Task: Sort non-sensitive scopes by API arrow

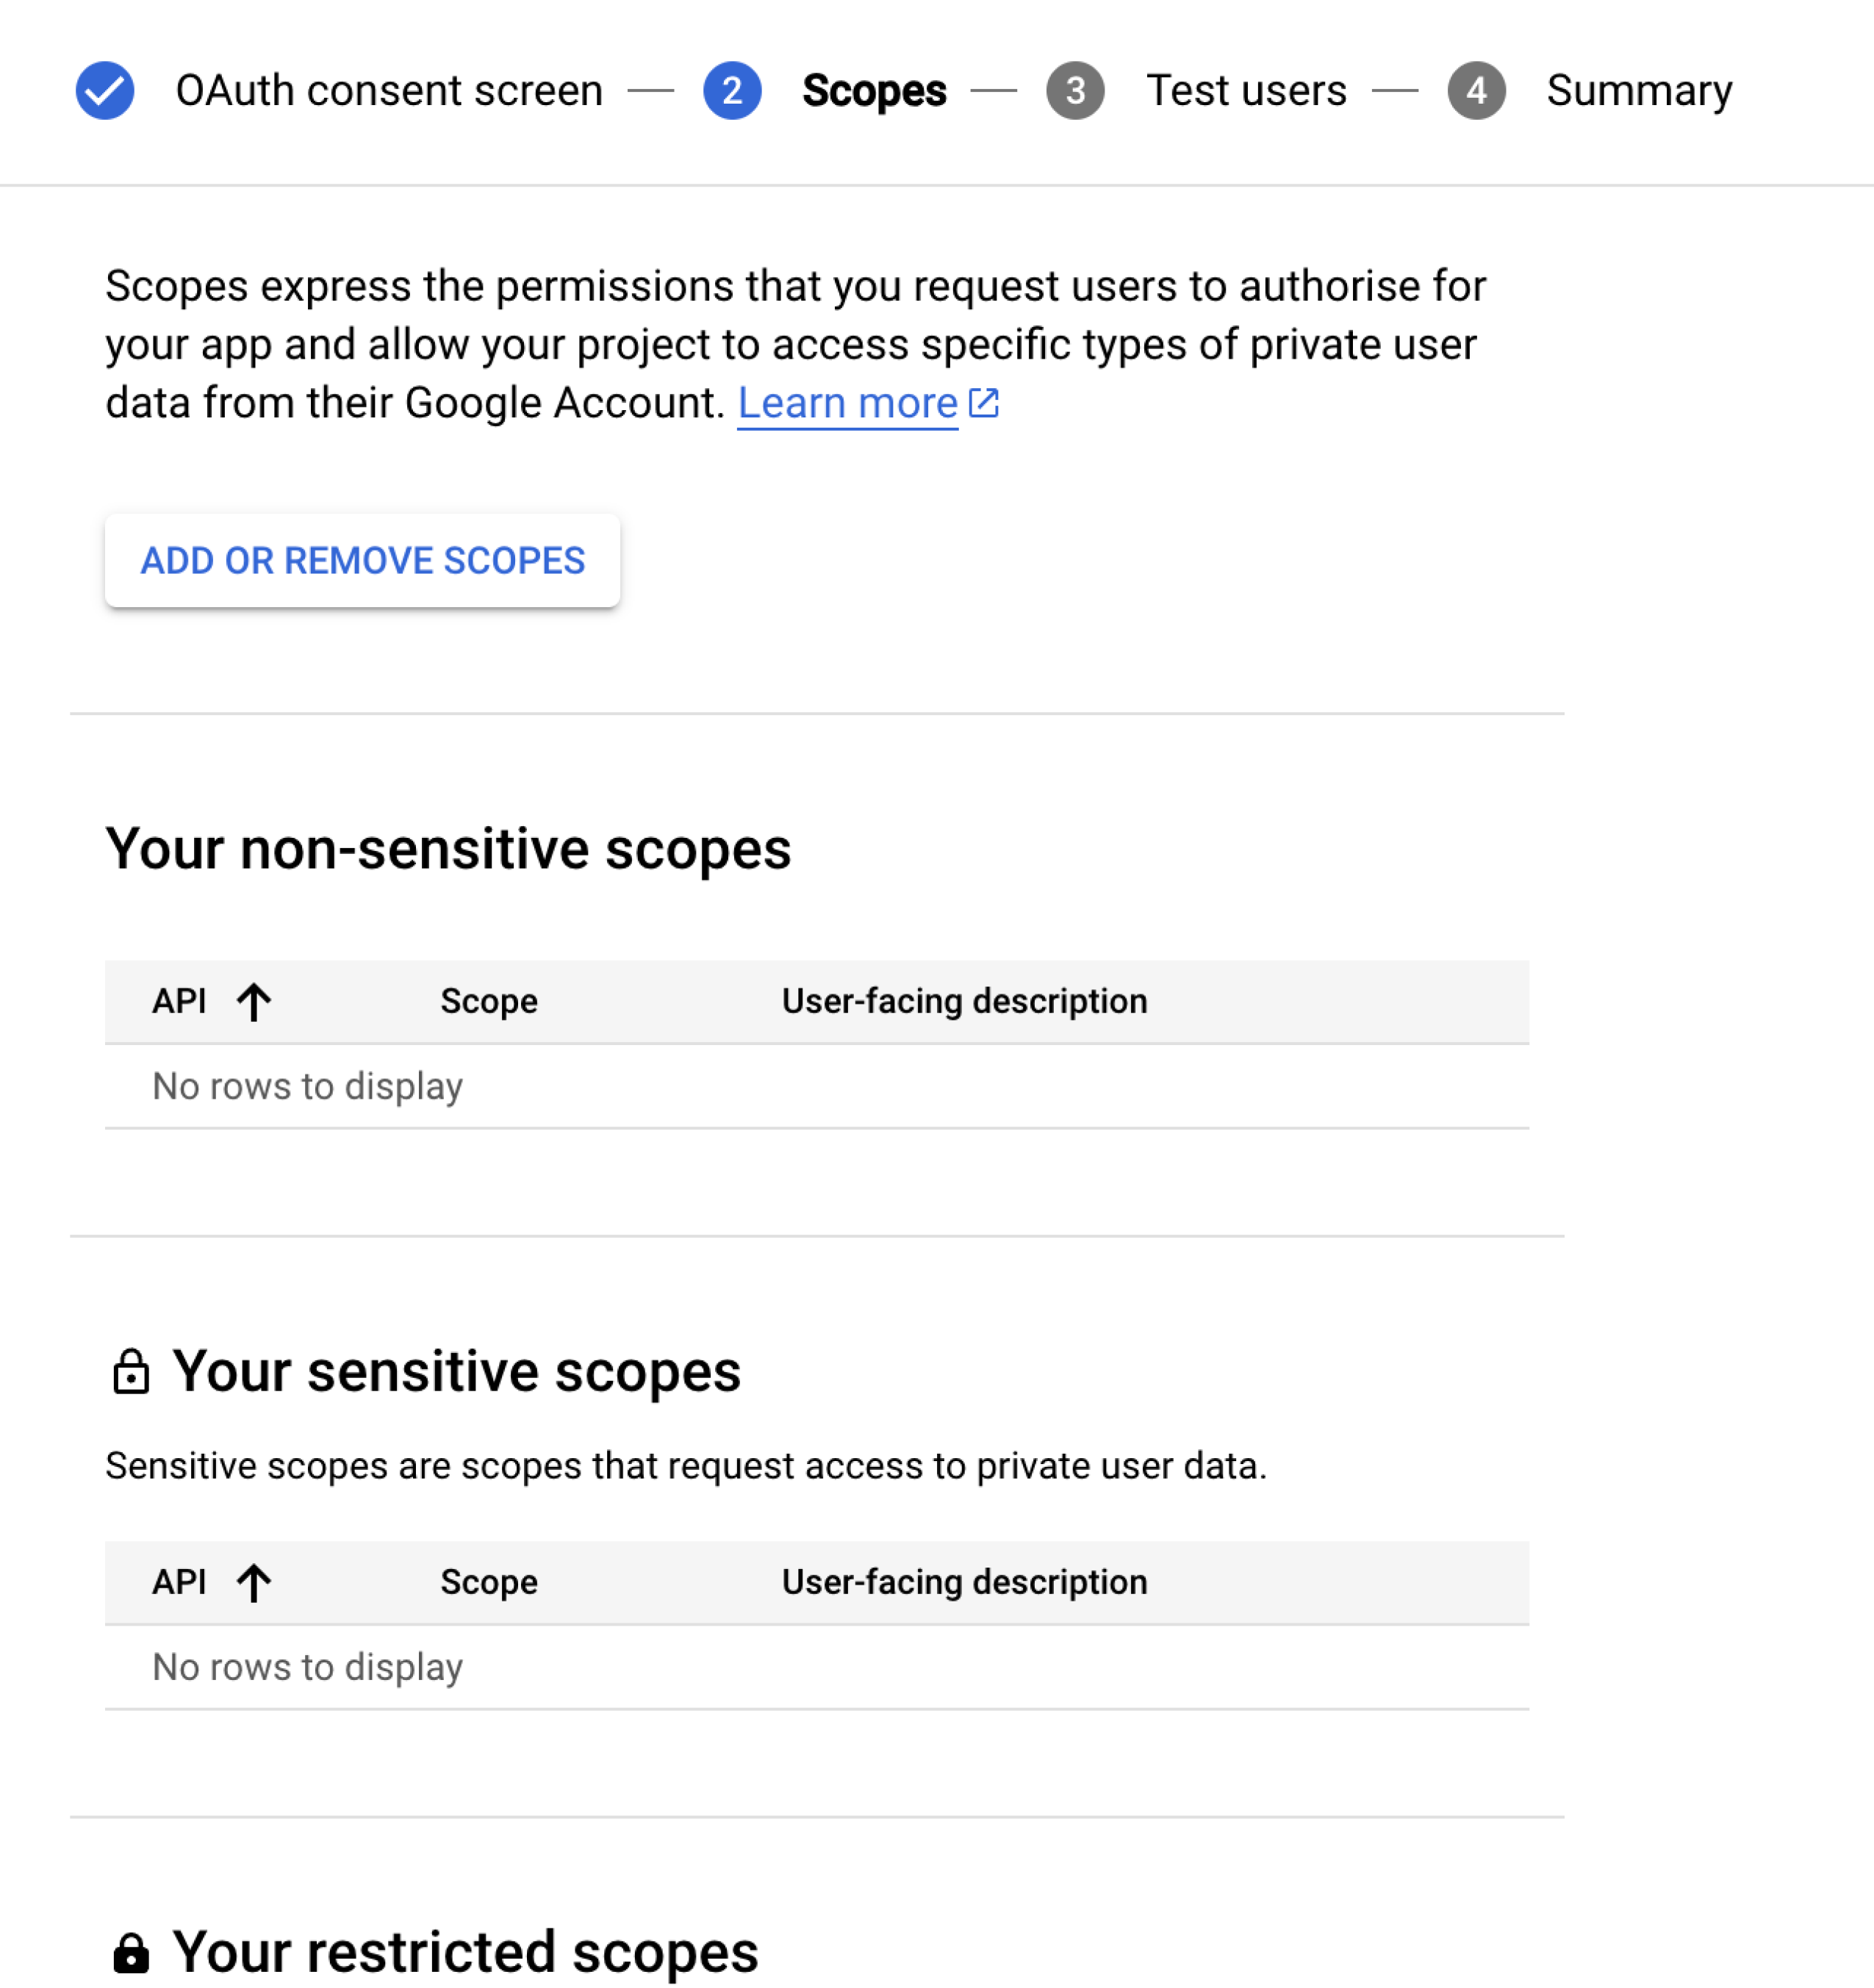Action: pyautogui.click(x=254, y=1002)
